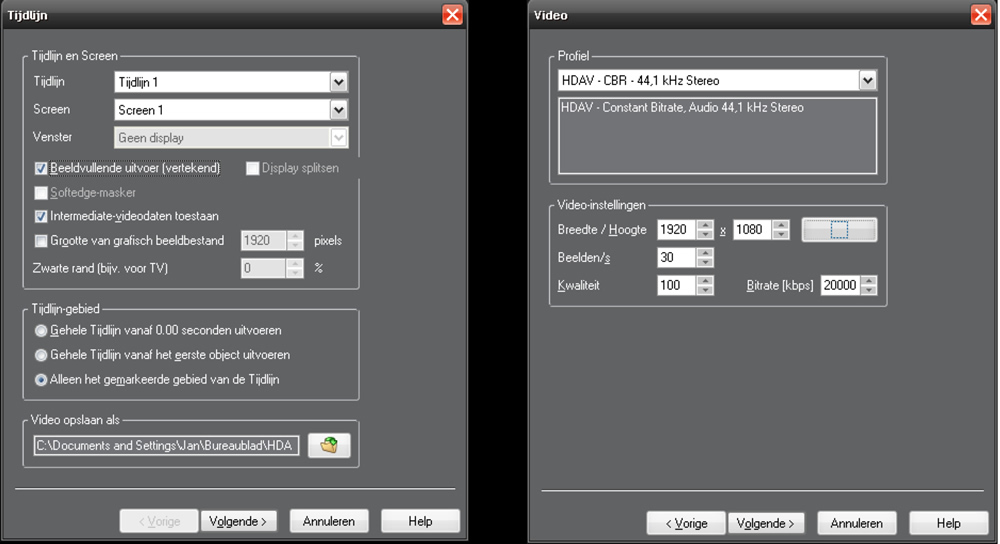1000x544 pixels.
Task: Click the Bitrate [kbps] input field
Action: tap(839, 286)
